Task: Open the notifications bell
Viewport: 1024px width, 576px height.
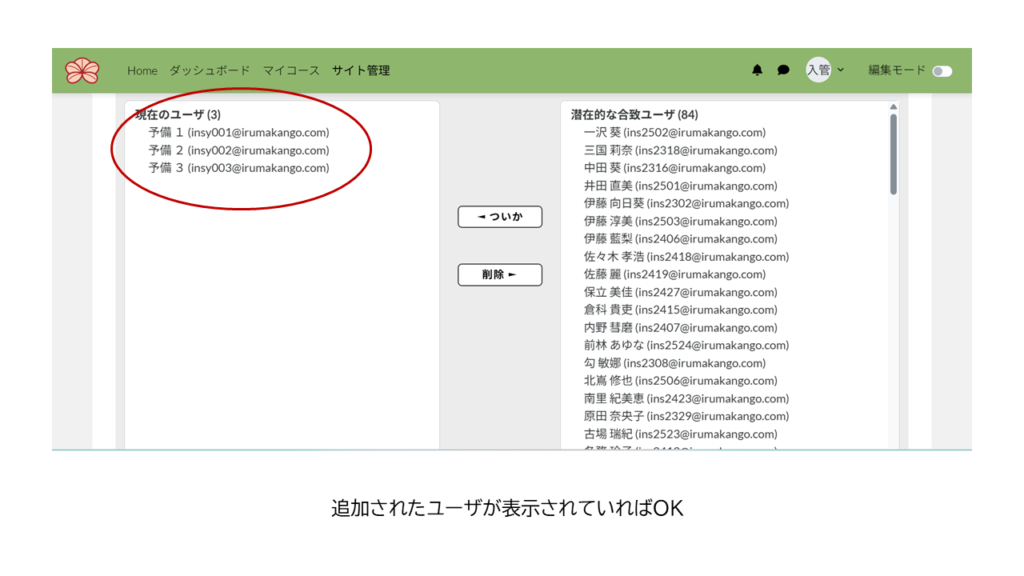Action: pyautogui.click(x=757, y=70)
